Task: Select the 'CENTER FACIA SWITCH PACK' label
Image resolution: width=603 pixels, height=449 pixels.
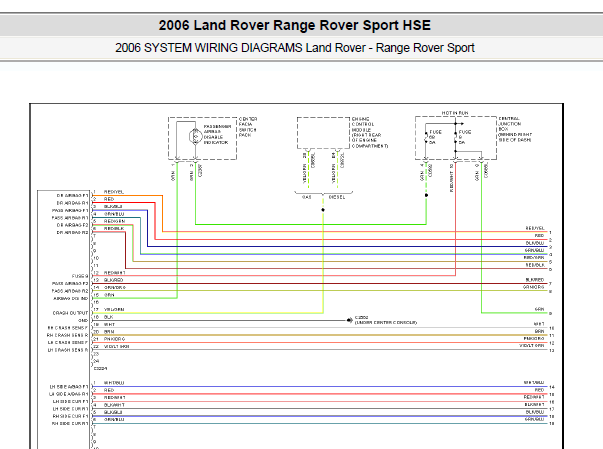Action: click(248, 127)
